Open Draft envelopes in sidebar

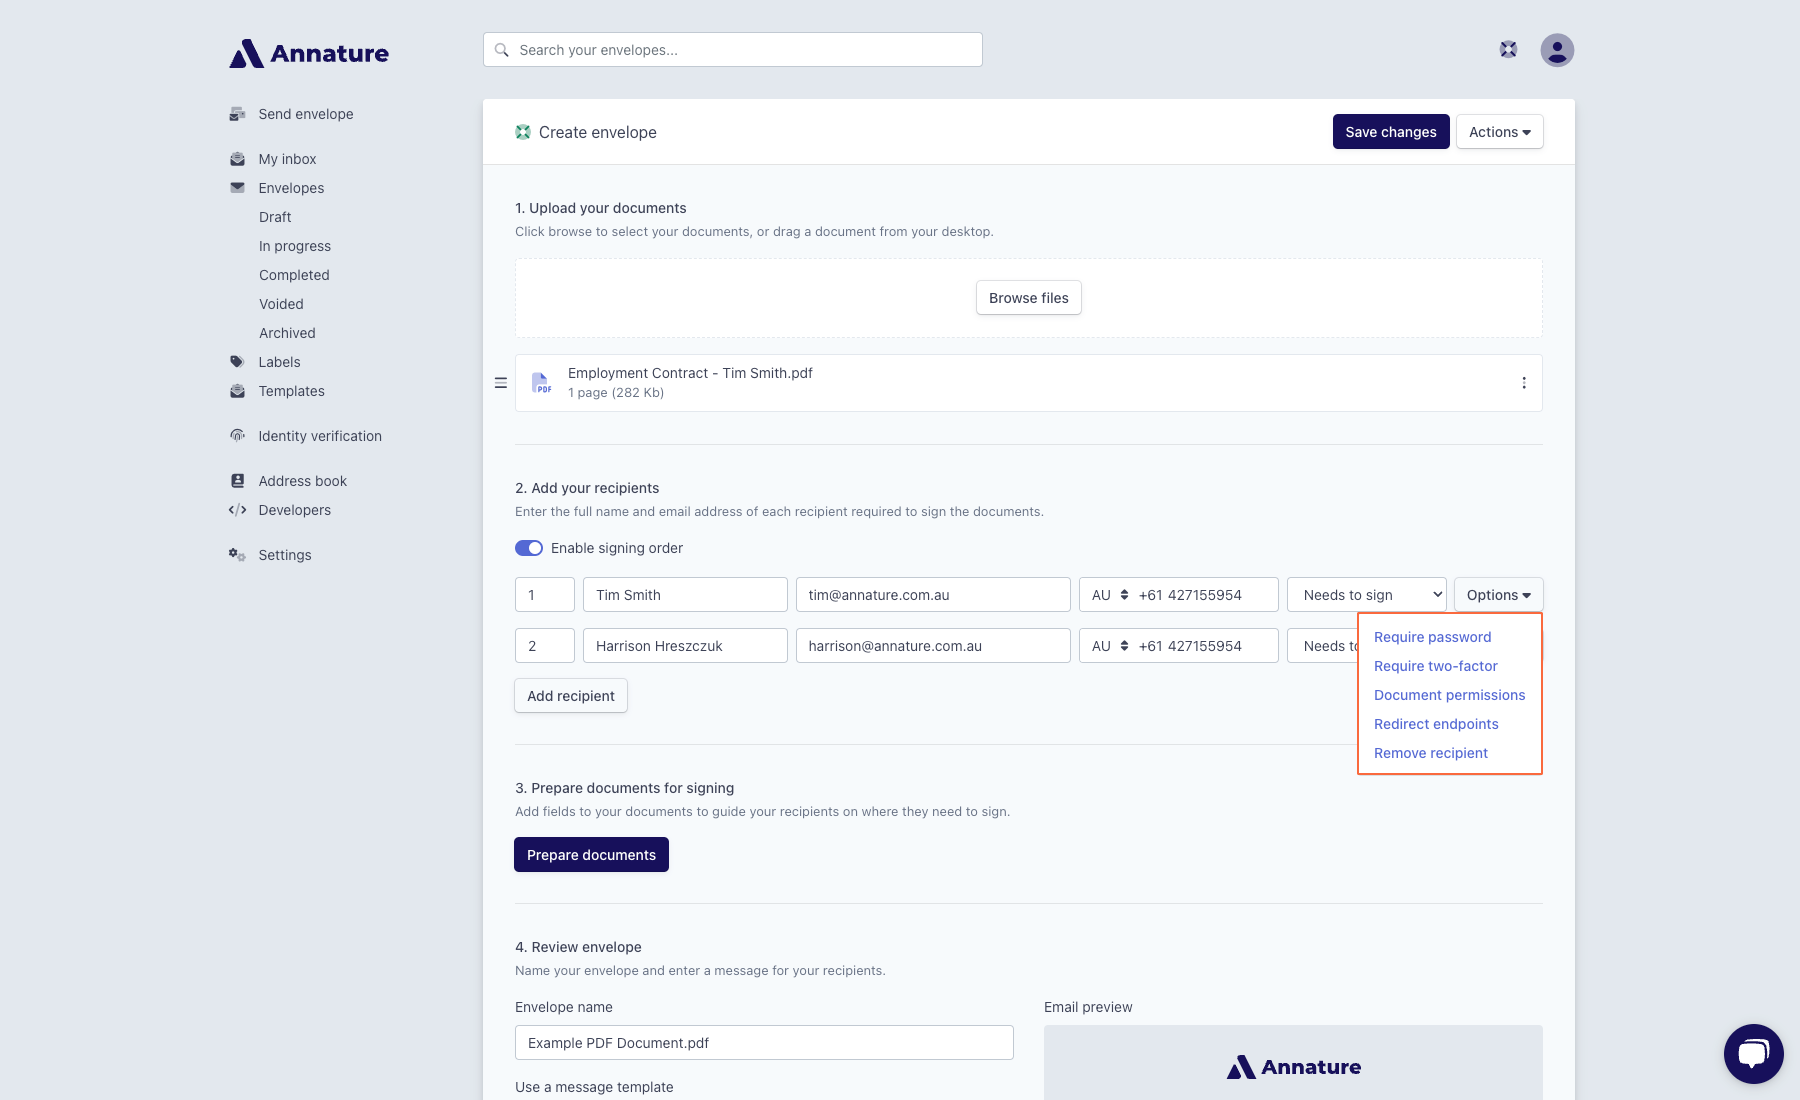(x=275, y=217)
